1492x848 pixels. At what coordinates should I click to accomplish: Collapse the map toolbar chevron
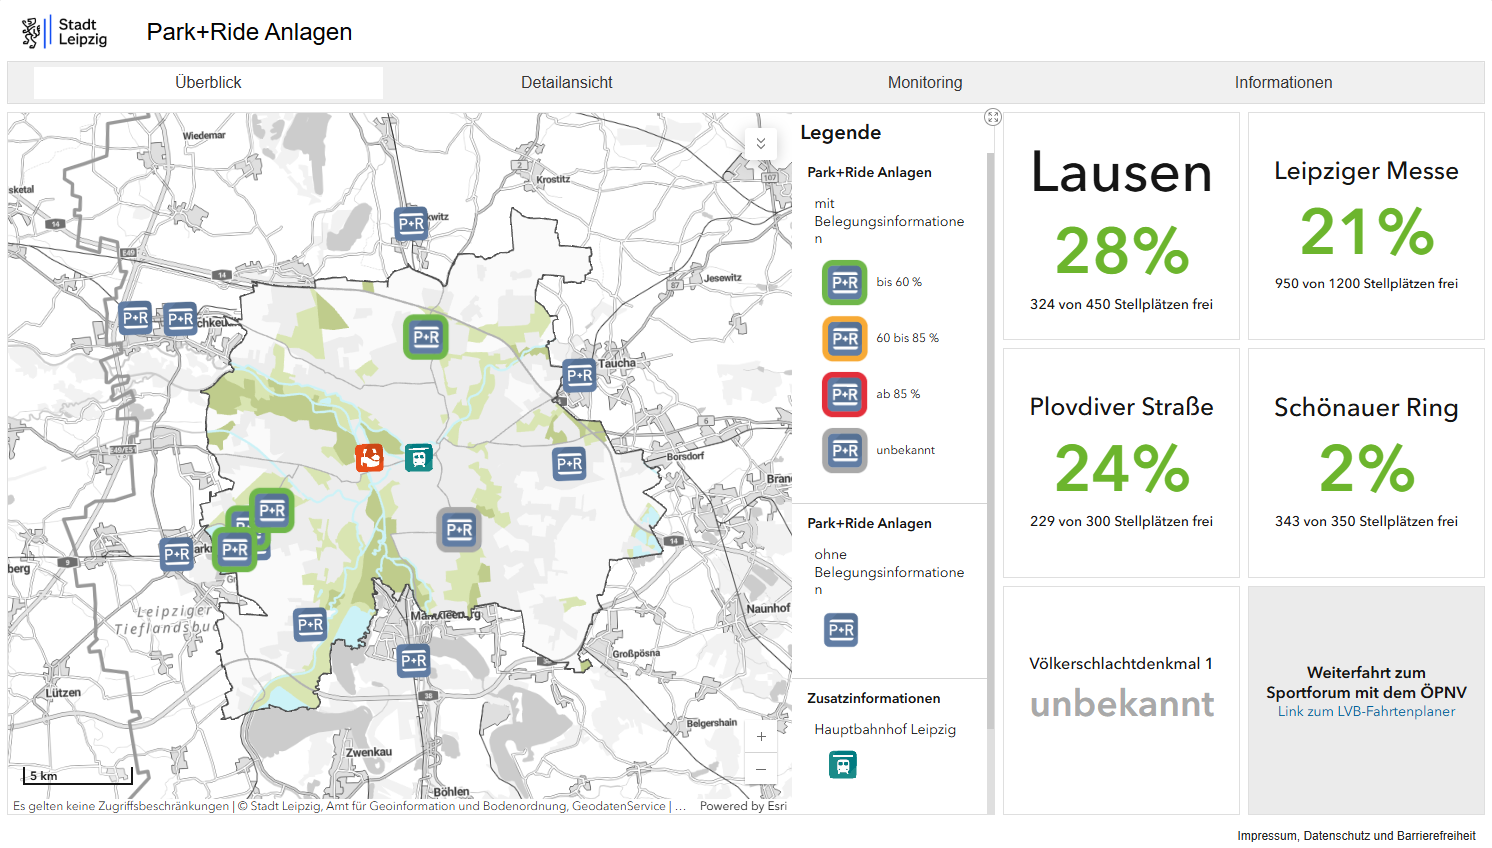pyautogui.click(x=761, y=143)
